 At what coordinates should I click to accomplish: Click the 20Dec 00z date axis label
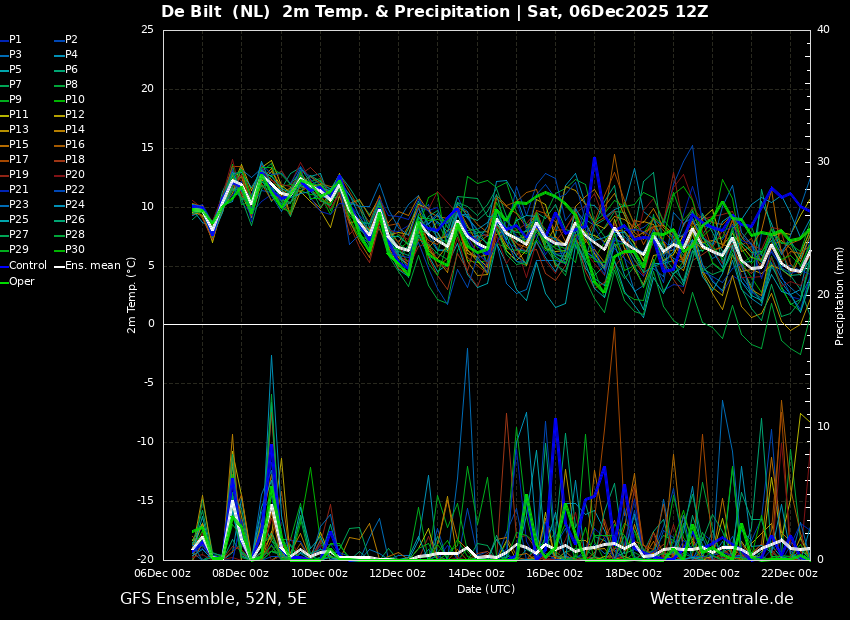pyautogui.click(x=711, y=574)
